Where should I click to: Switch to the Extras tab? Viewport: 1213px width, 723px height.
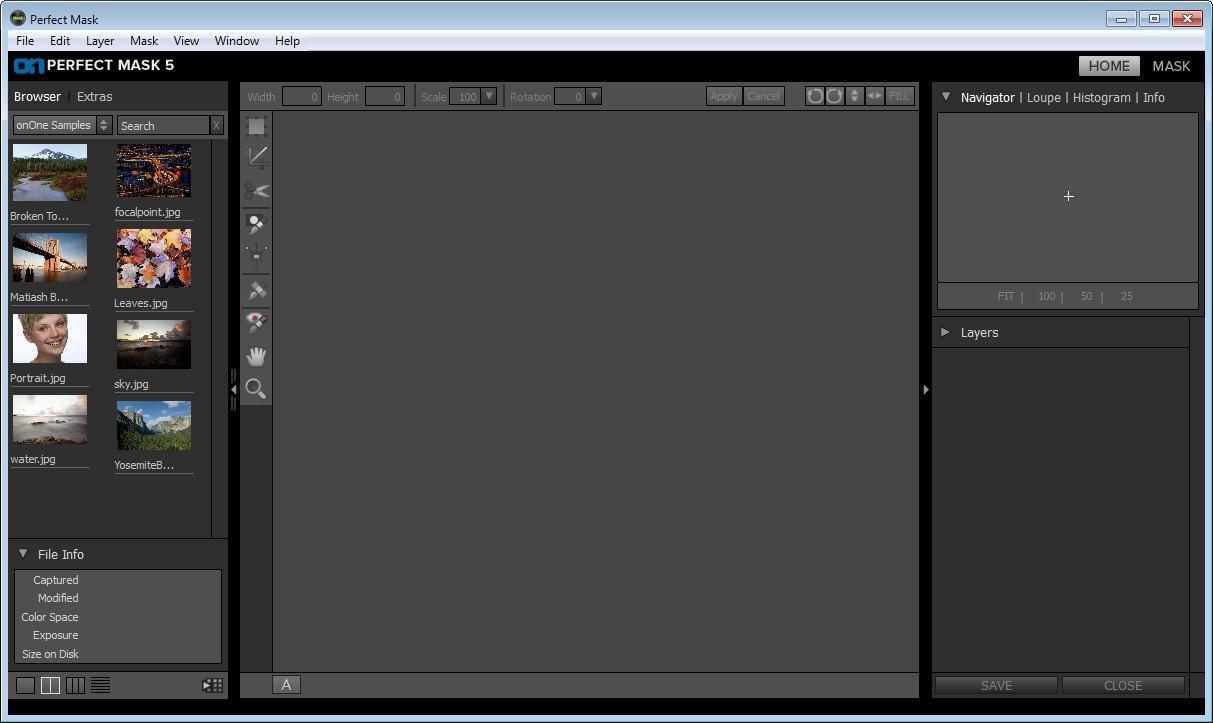[94, 96]
